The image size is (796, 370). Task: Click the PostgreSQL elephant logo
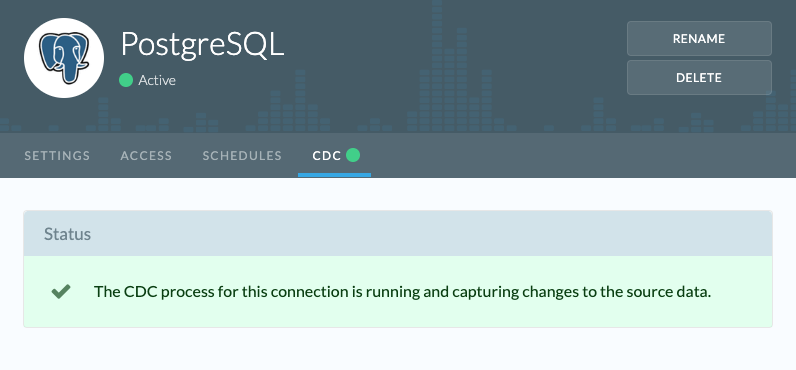(64, 58)
